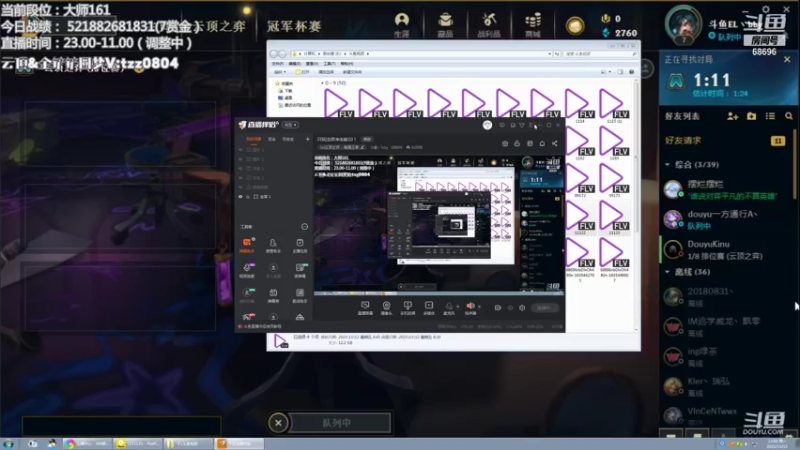Screen dimensions: 800x450
Task: Select friend douyu一方通行A in list
Action: (x=727, y=219)
